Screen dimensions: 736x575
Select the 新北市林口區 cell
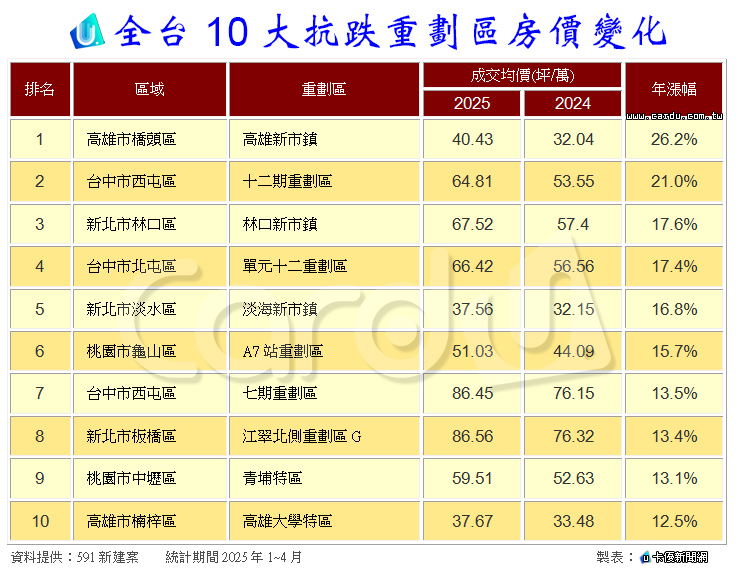pyautogui.click(x=150, y=224)
